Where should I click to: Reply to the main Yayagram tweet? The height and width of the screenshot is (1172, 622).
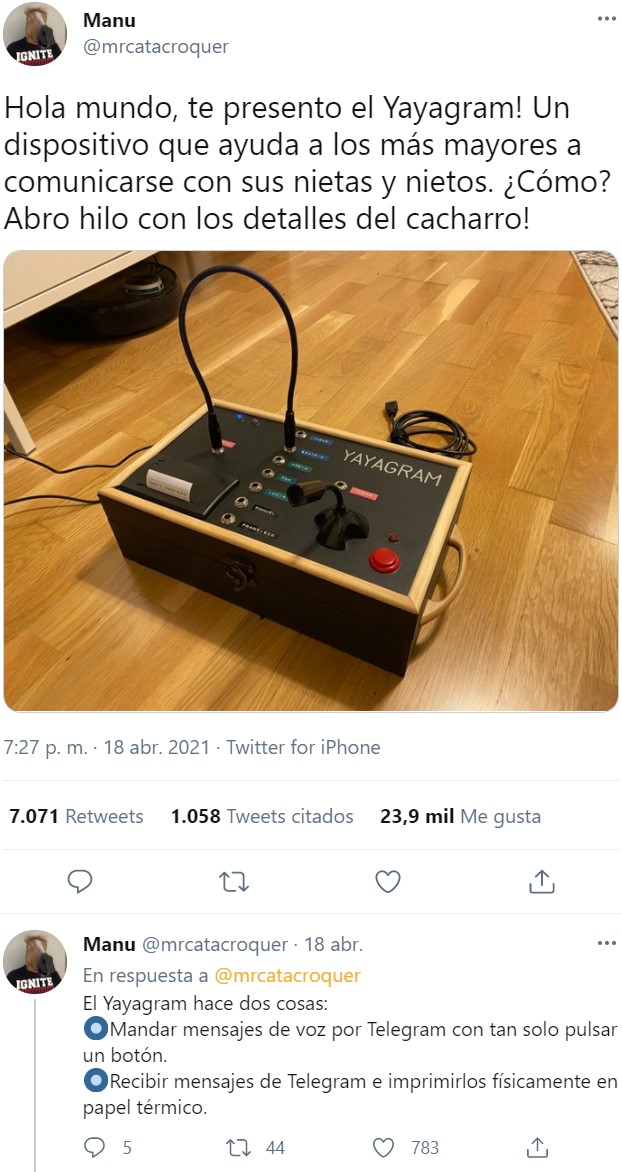(80, 882)
